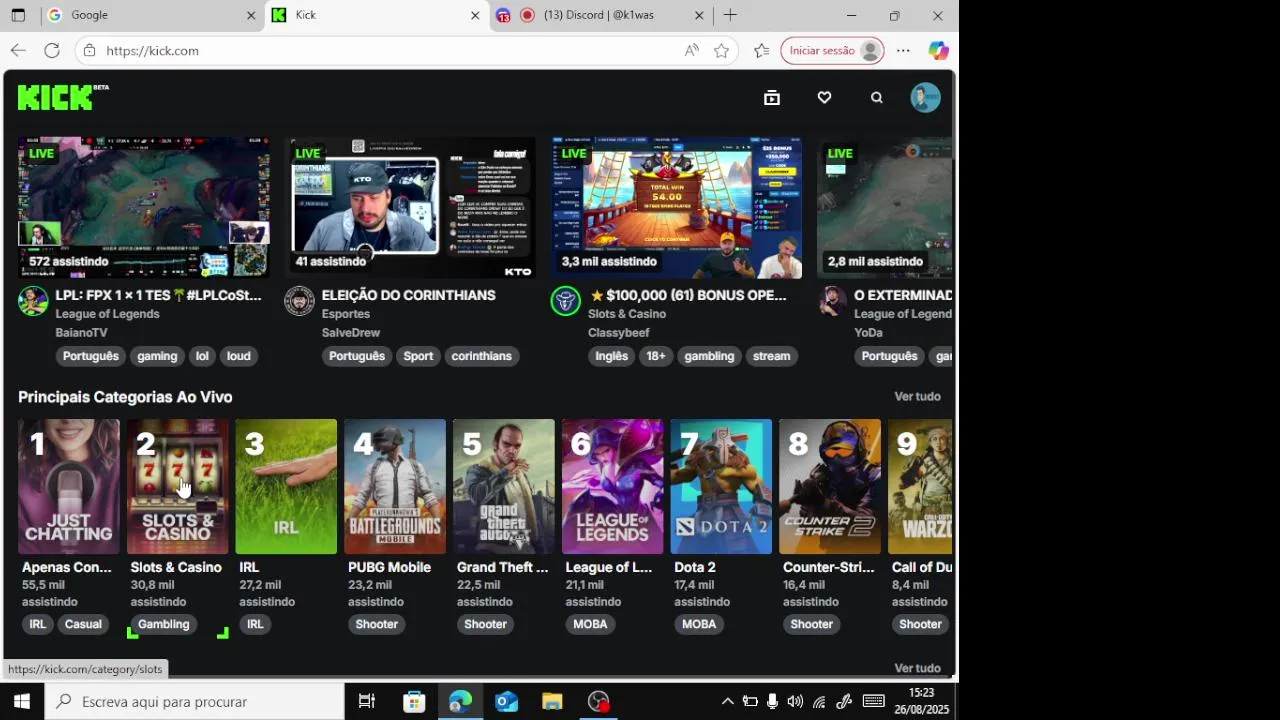Select the Casual tag under Apenas Conversa
This screenshot has width=1280, height=720.
[x=83, y=624]
